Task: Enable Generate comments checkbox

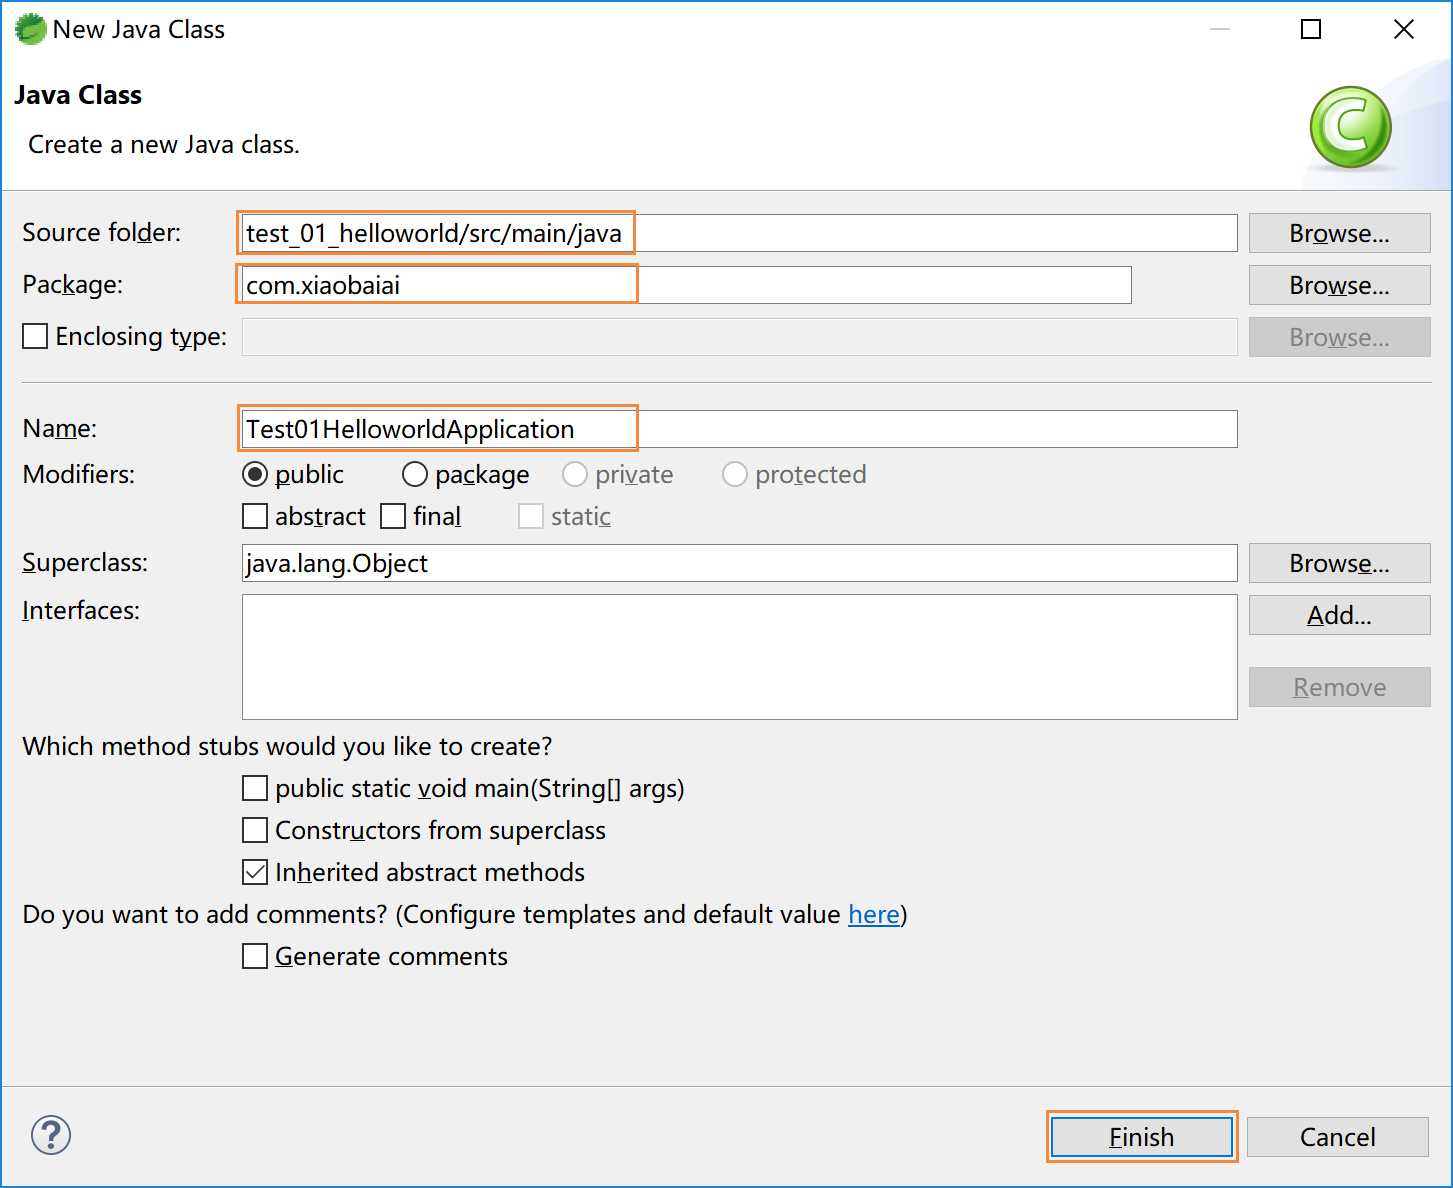Action: [x=255, y=956]
